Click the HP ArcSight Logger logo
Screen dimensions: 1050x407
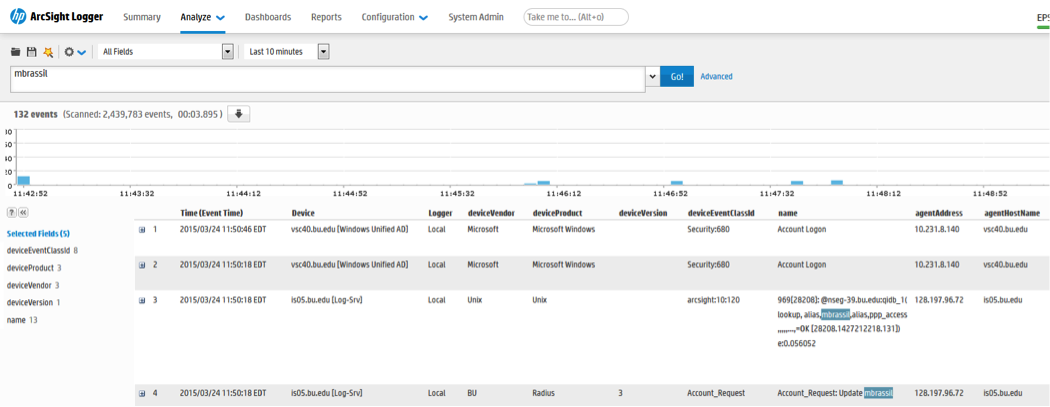click(x=57, y=17)
